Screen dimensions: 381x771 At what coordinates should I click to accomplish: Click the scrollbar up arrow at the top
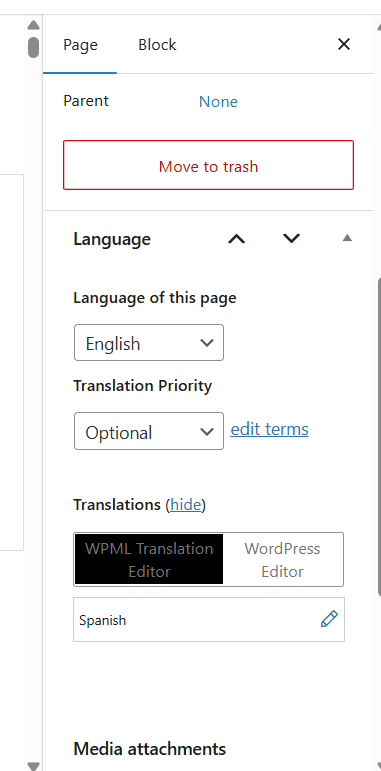[x=33, y=25]
